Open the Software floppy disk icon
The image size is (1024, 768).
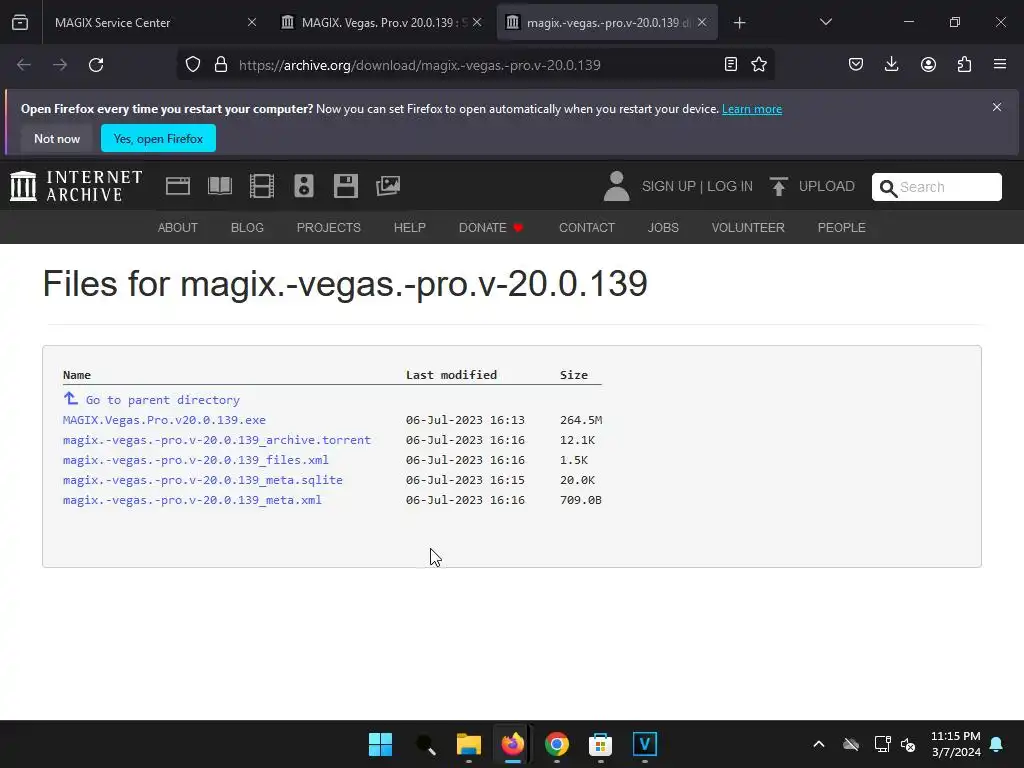click(x=345, y=186)
